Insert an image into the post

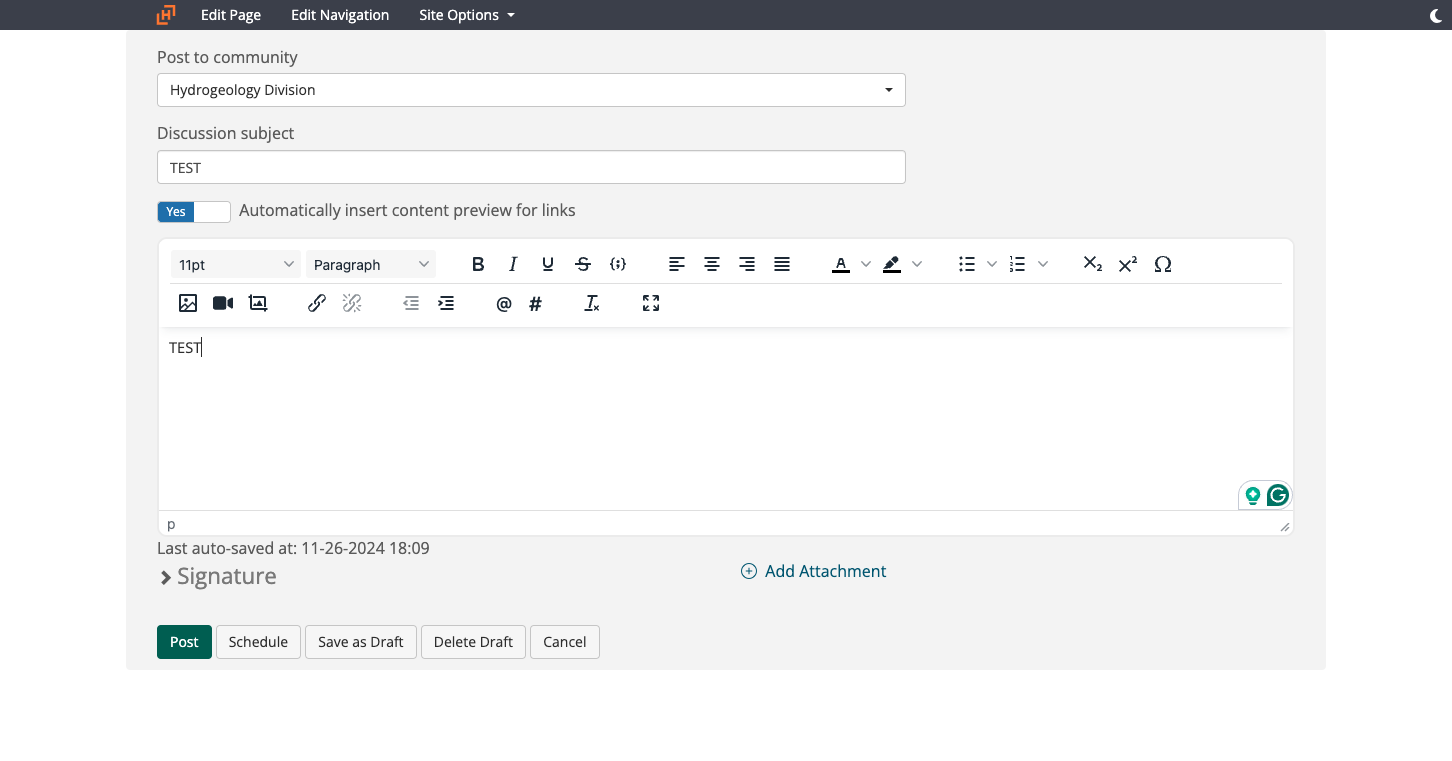188,303
